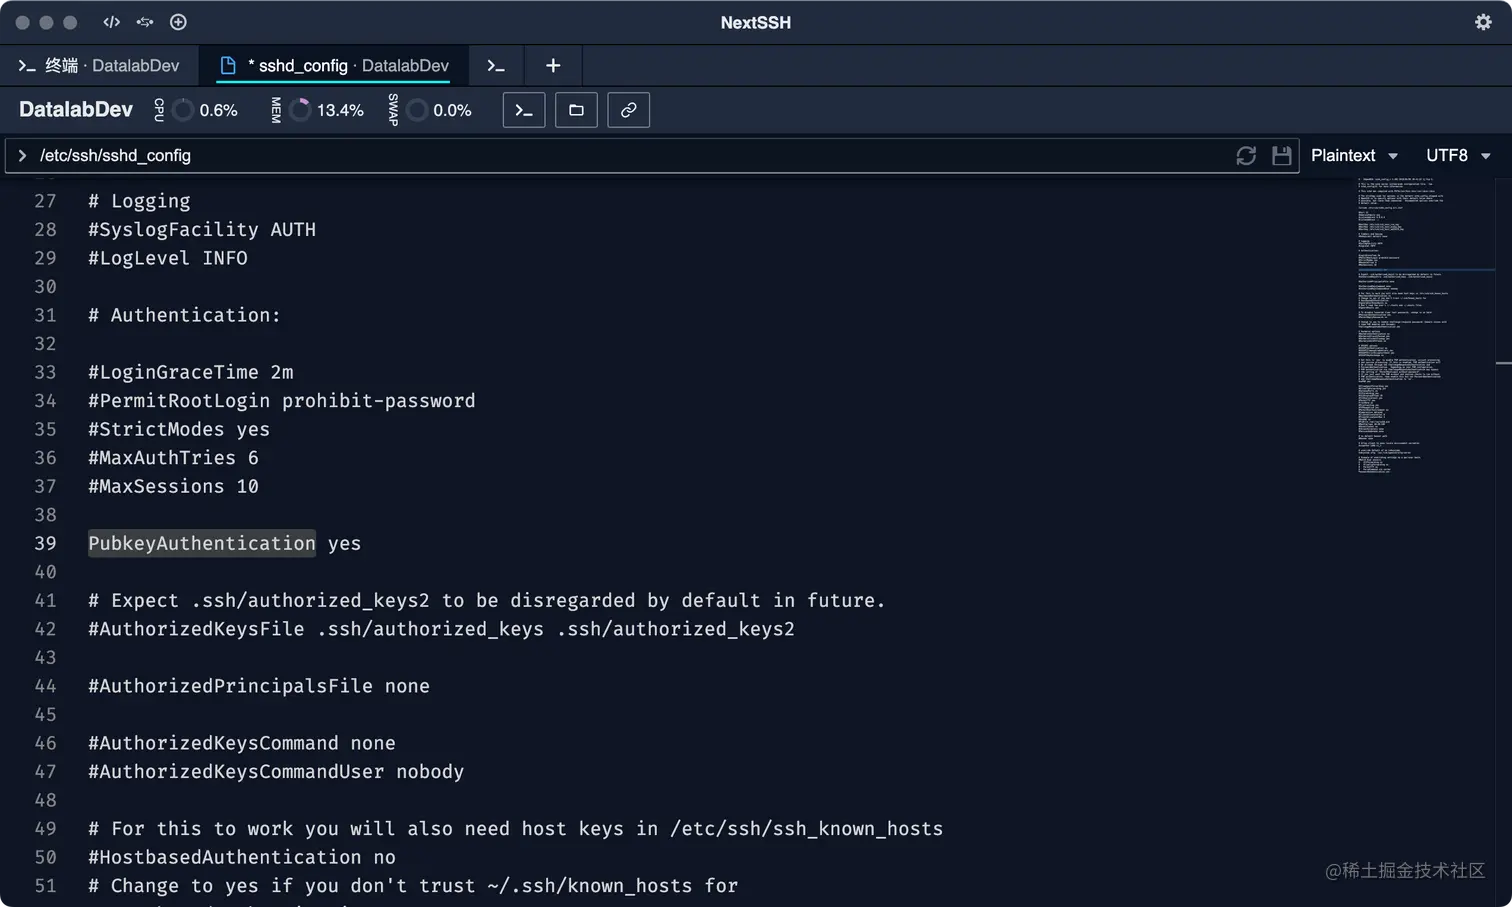Click the text '#StrictModes yes'

tap(179, 429)
